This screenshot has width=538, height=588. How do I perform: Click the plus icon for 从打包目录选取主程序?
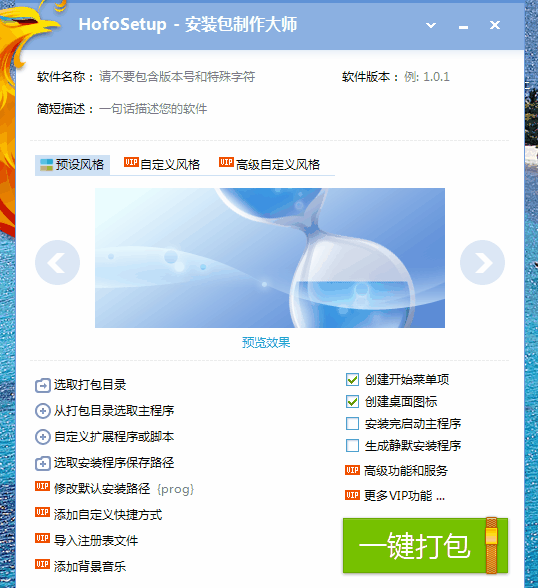tap(43, 411)
